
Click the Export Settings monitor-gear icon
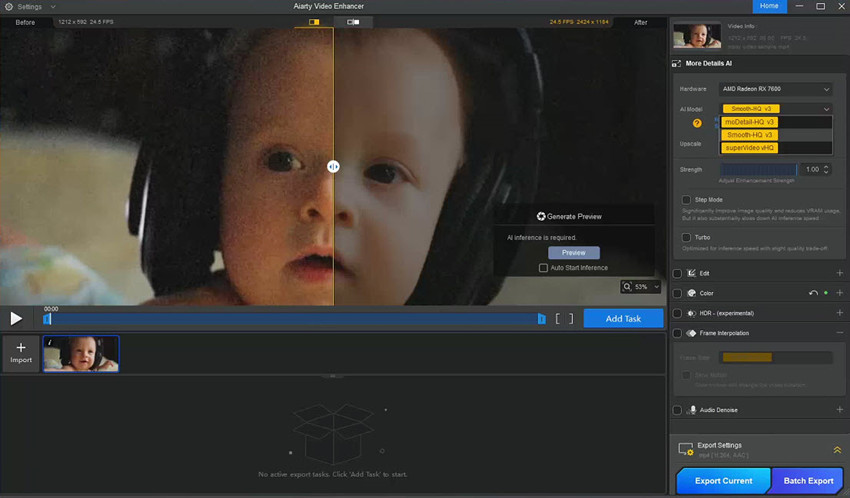point(685,449)
